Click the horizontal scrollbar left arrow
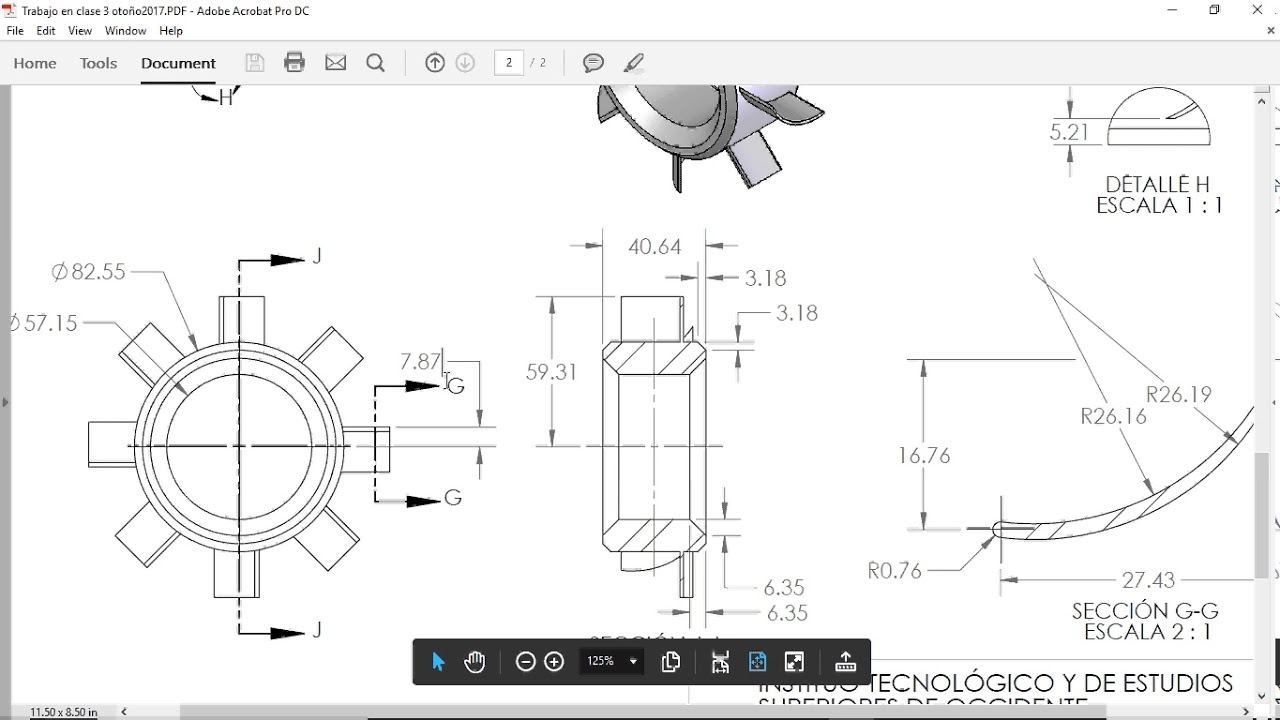This screenshot has width=1280, height=720. tap(124, 712)
